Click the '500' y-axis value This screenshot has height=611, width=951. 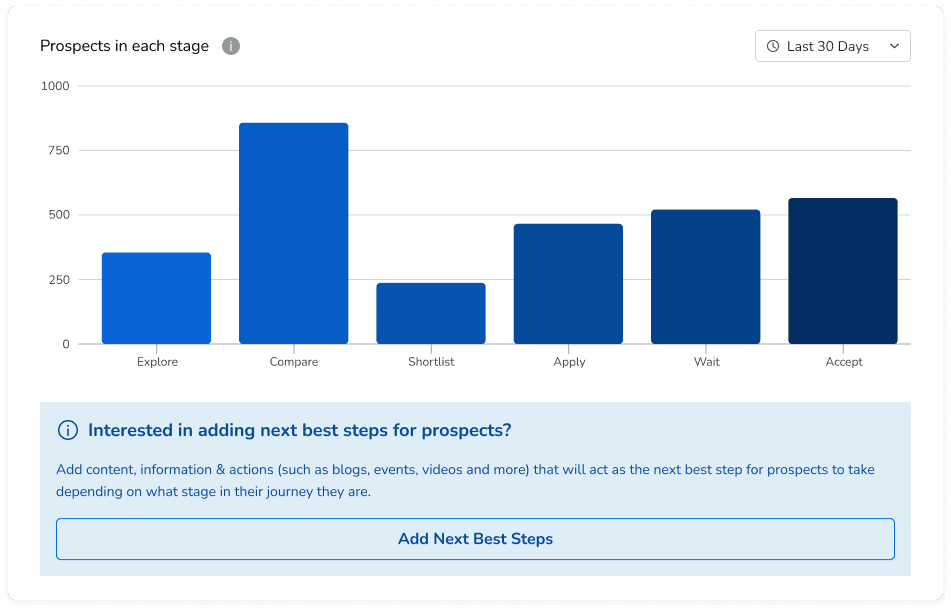point(59,215)
